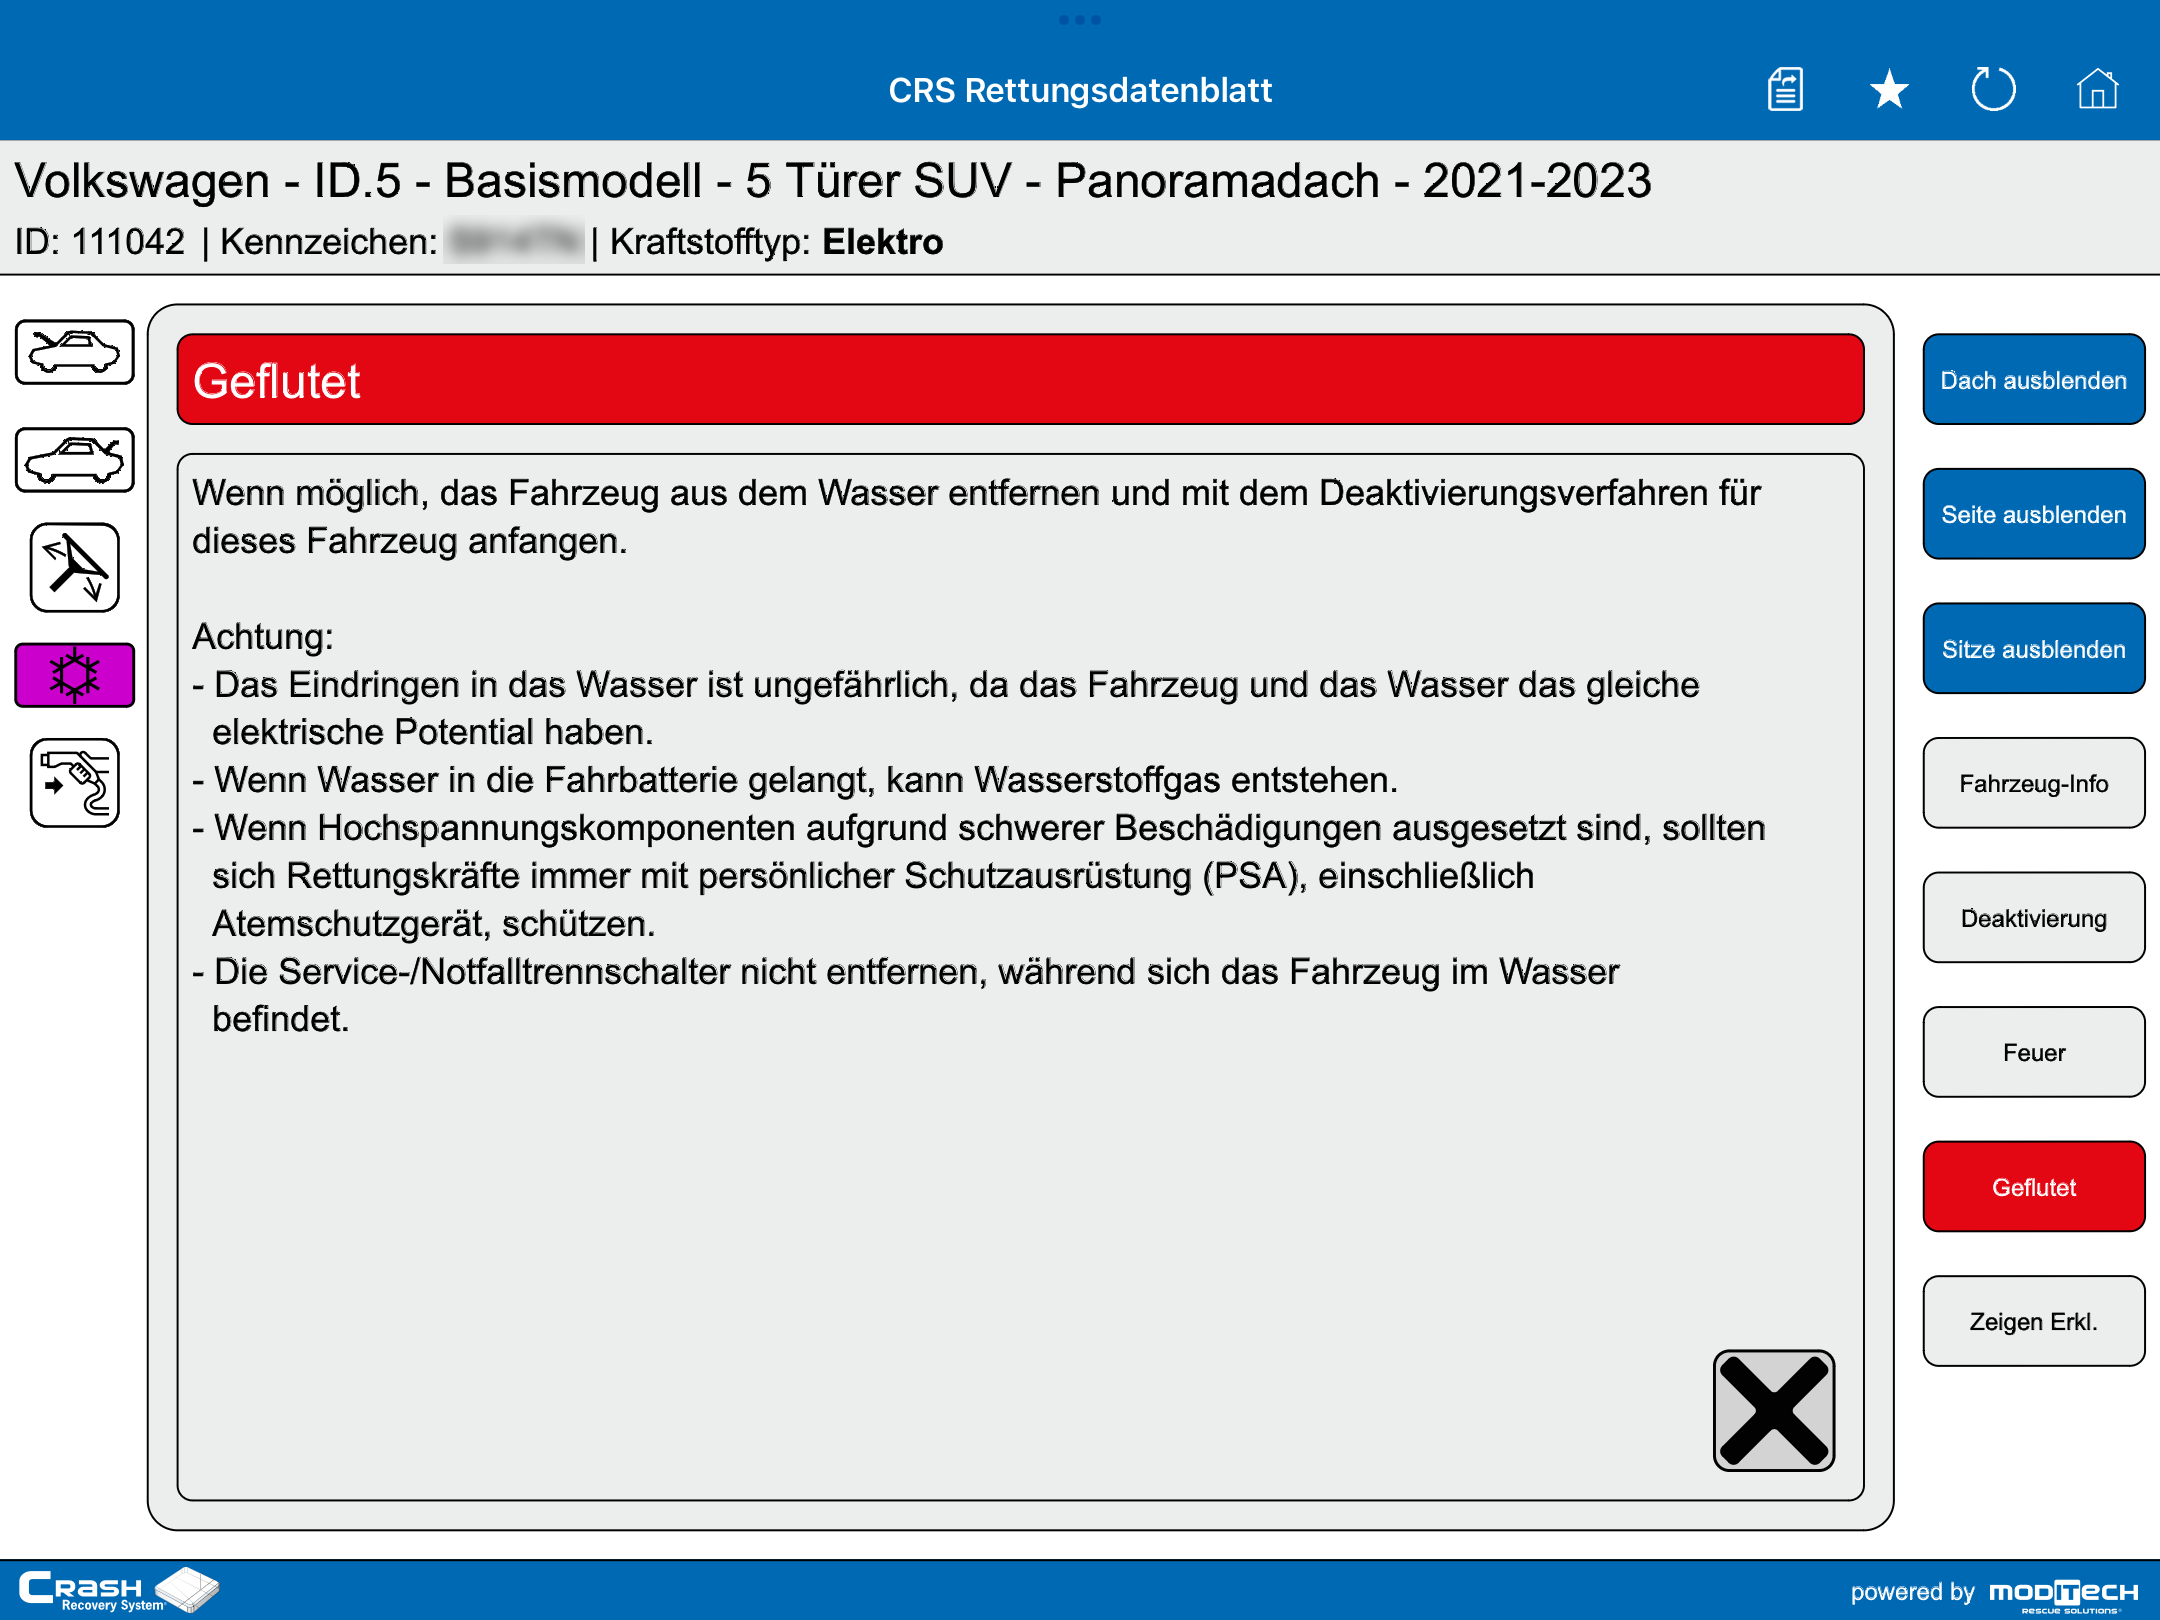The height and width of the screenshot is (1620, 2160).
Task: Click the Crash Recovery System logo
Action: click(x=118, y=1590)
